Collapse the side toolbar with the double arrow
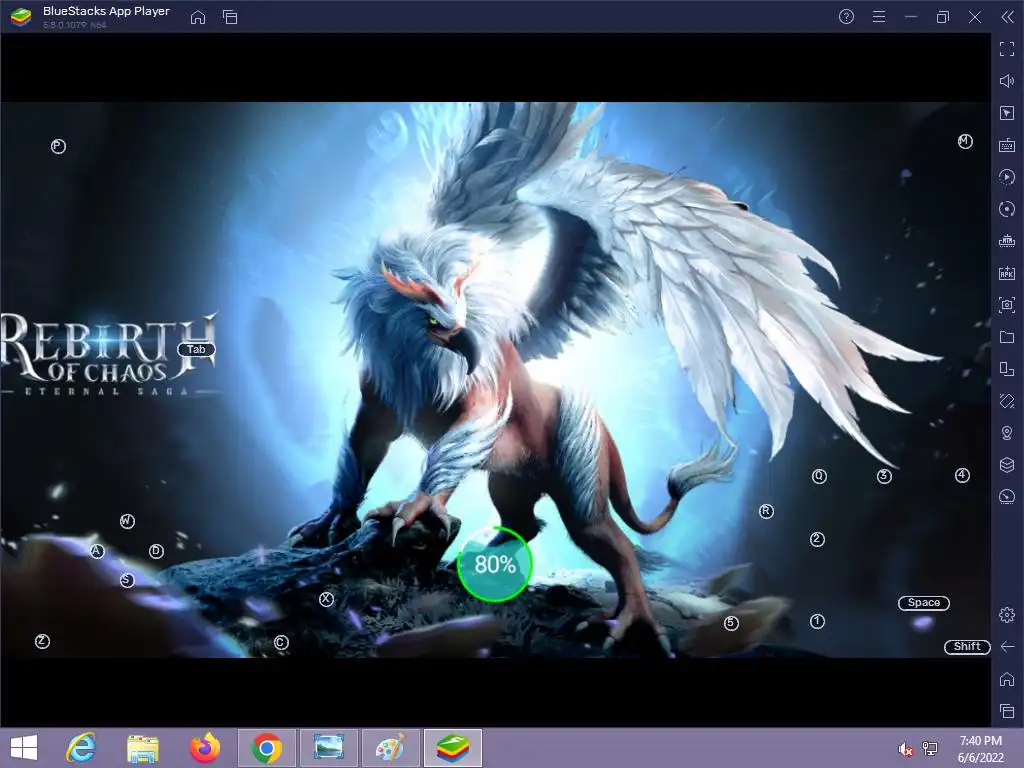This screenshot has width=1024, height=768. (x=1008, y=17)
